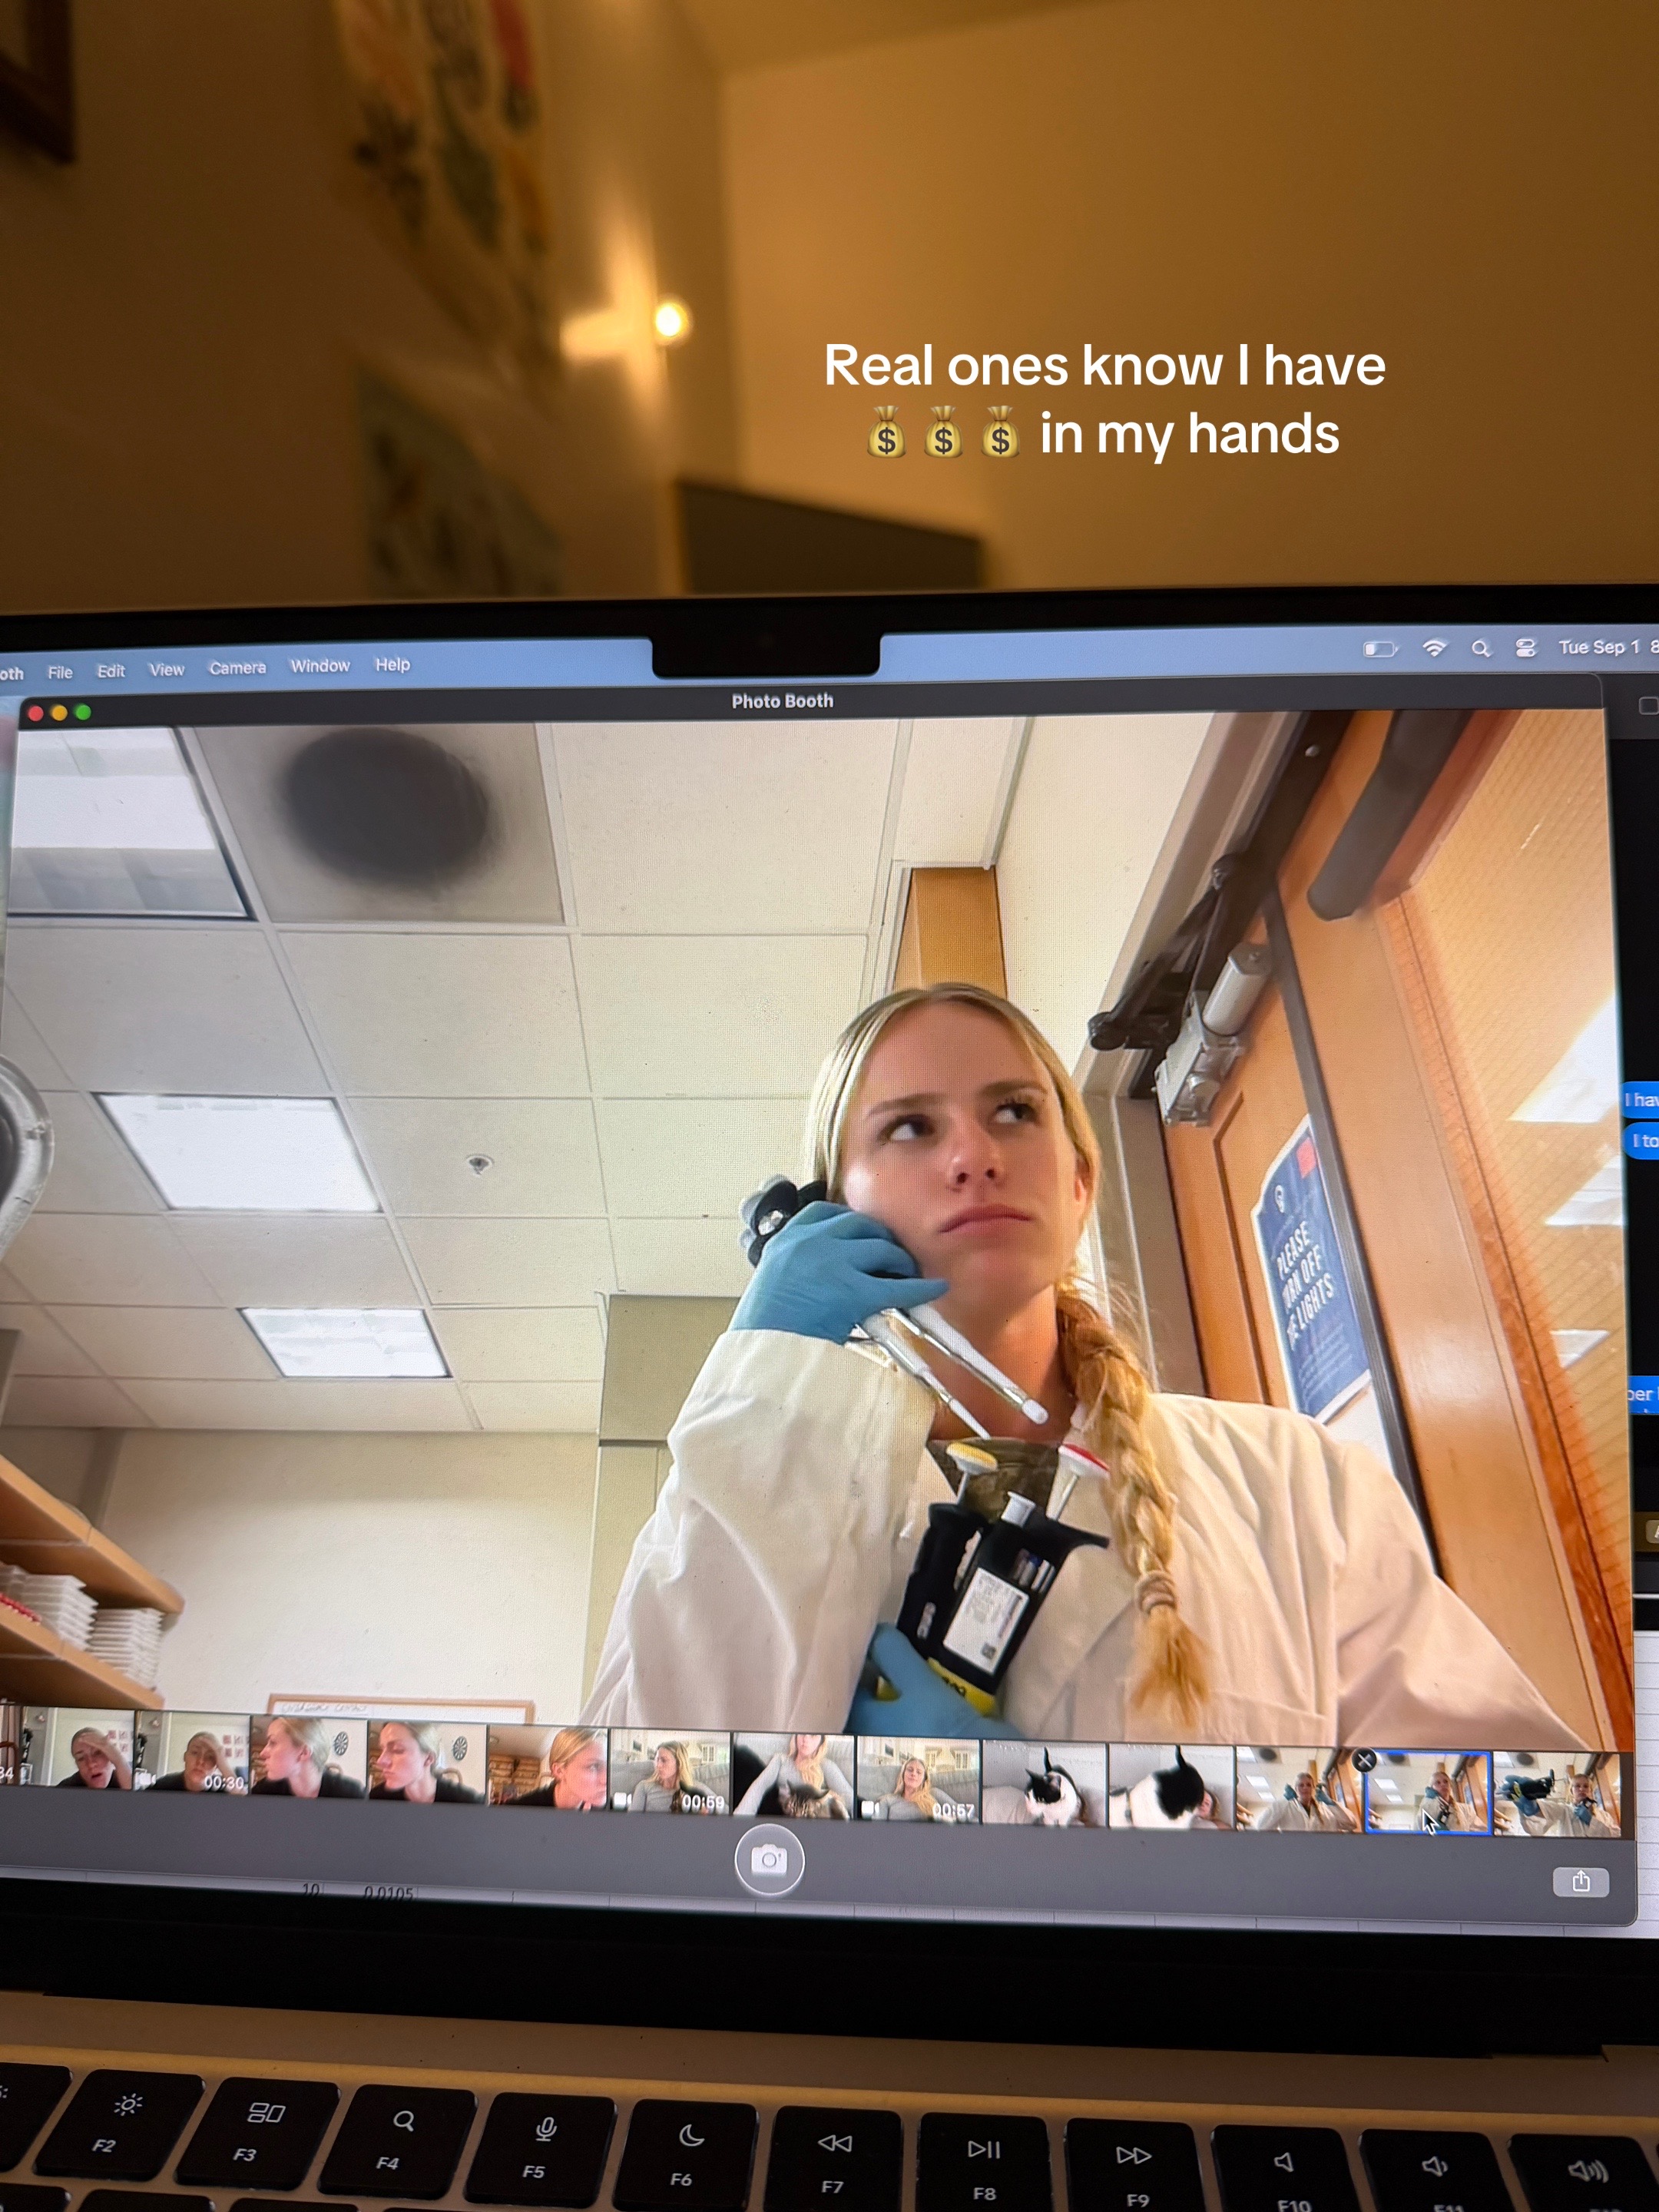
Task: Open the Edit menu
Action: pyautogui.click(x=111, y=671)
